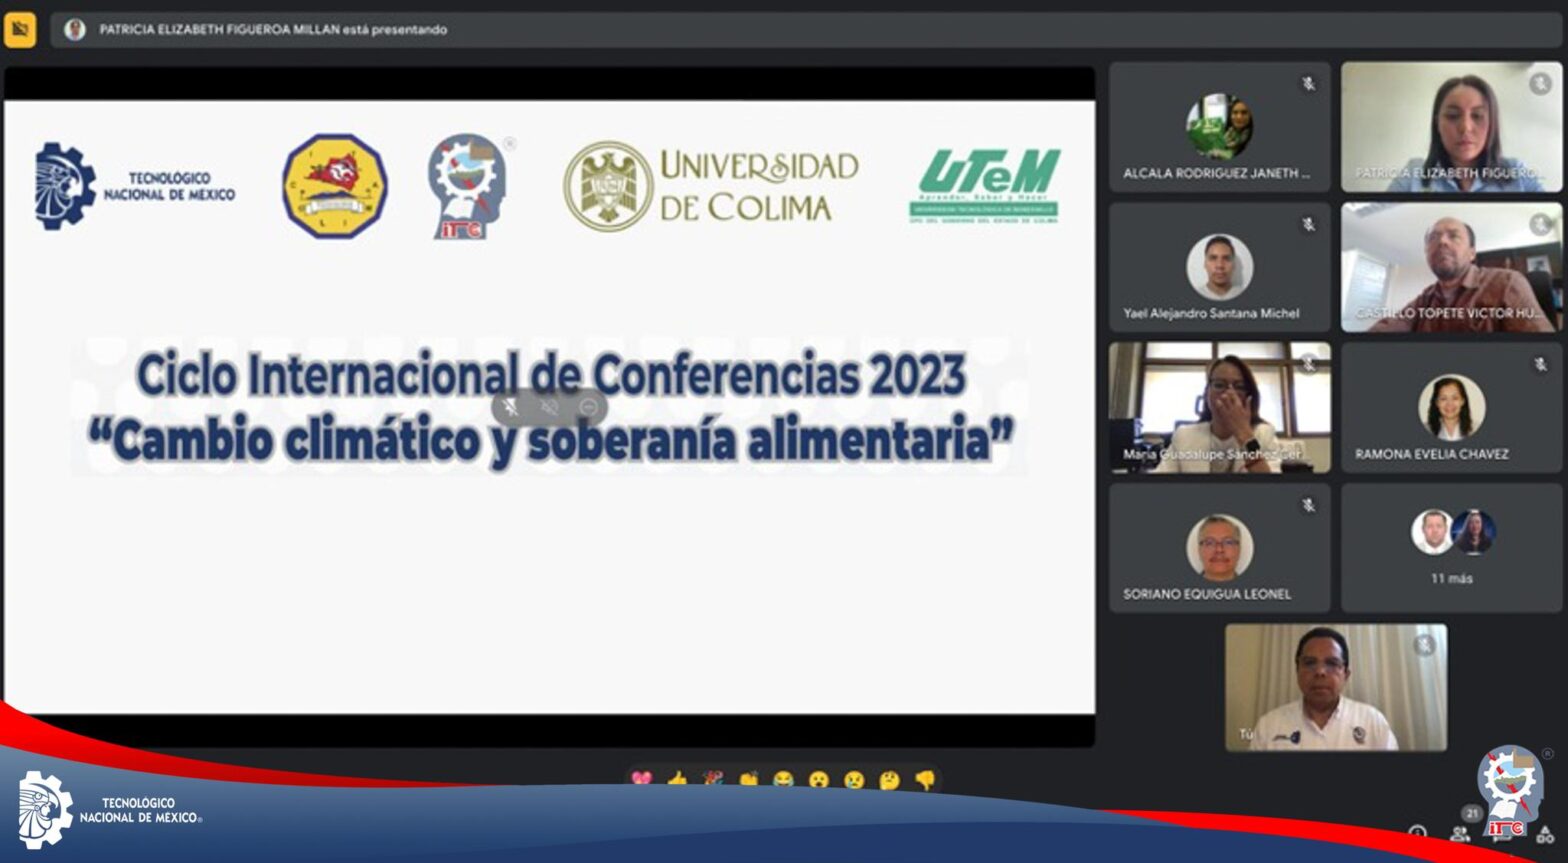Select Patricia Elizabeth Figueroa's video tile

click(x=1451, y=127)
